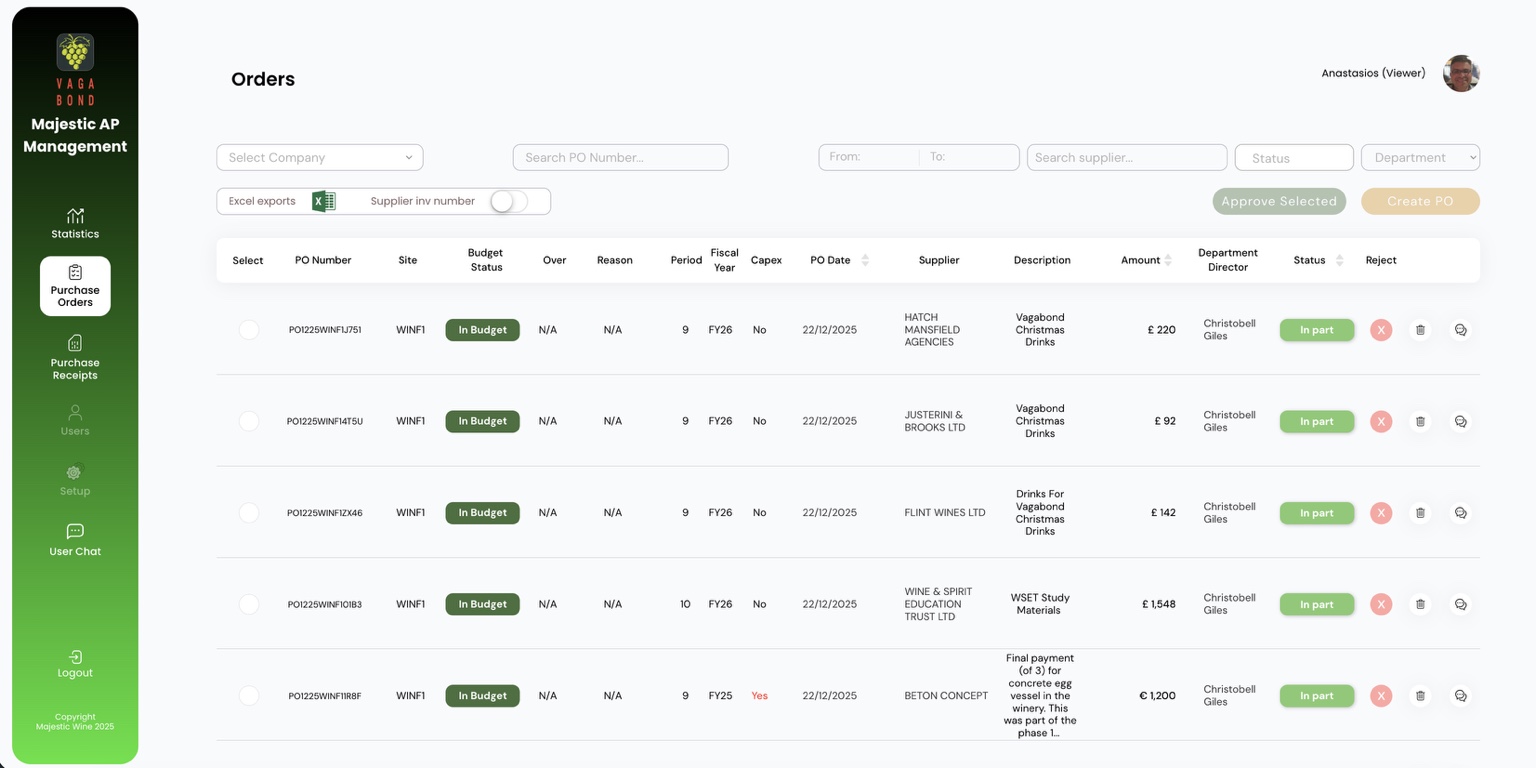The width and height of the screenshot is (1536, 768).
Task: Reject the HATCH MANSFIELD AGENCIES order
Action: point(1381,330)
